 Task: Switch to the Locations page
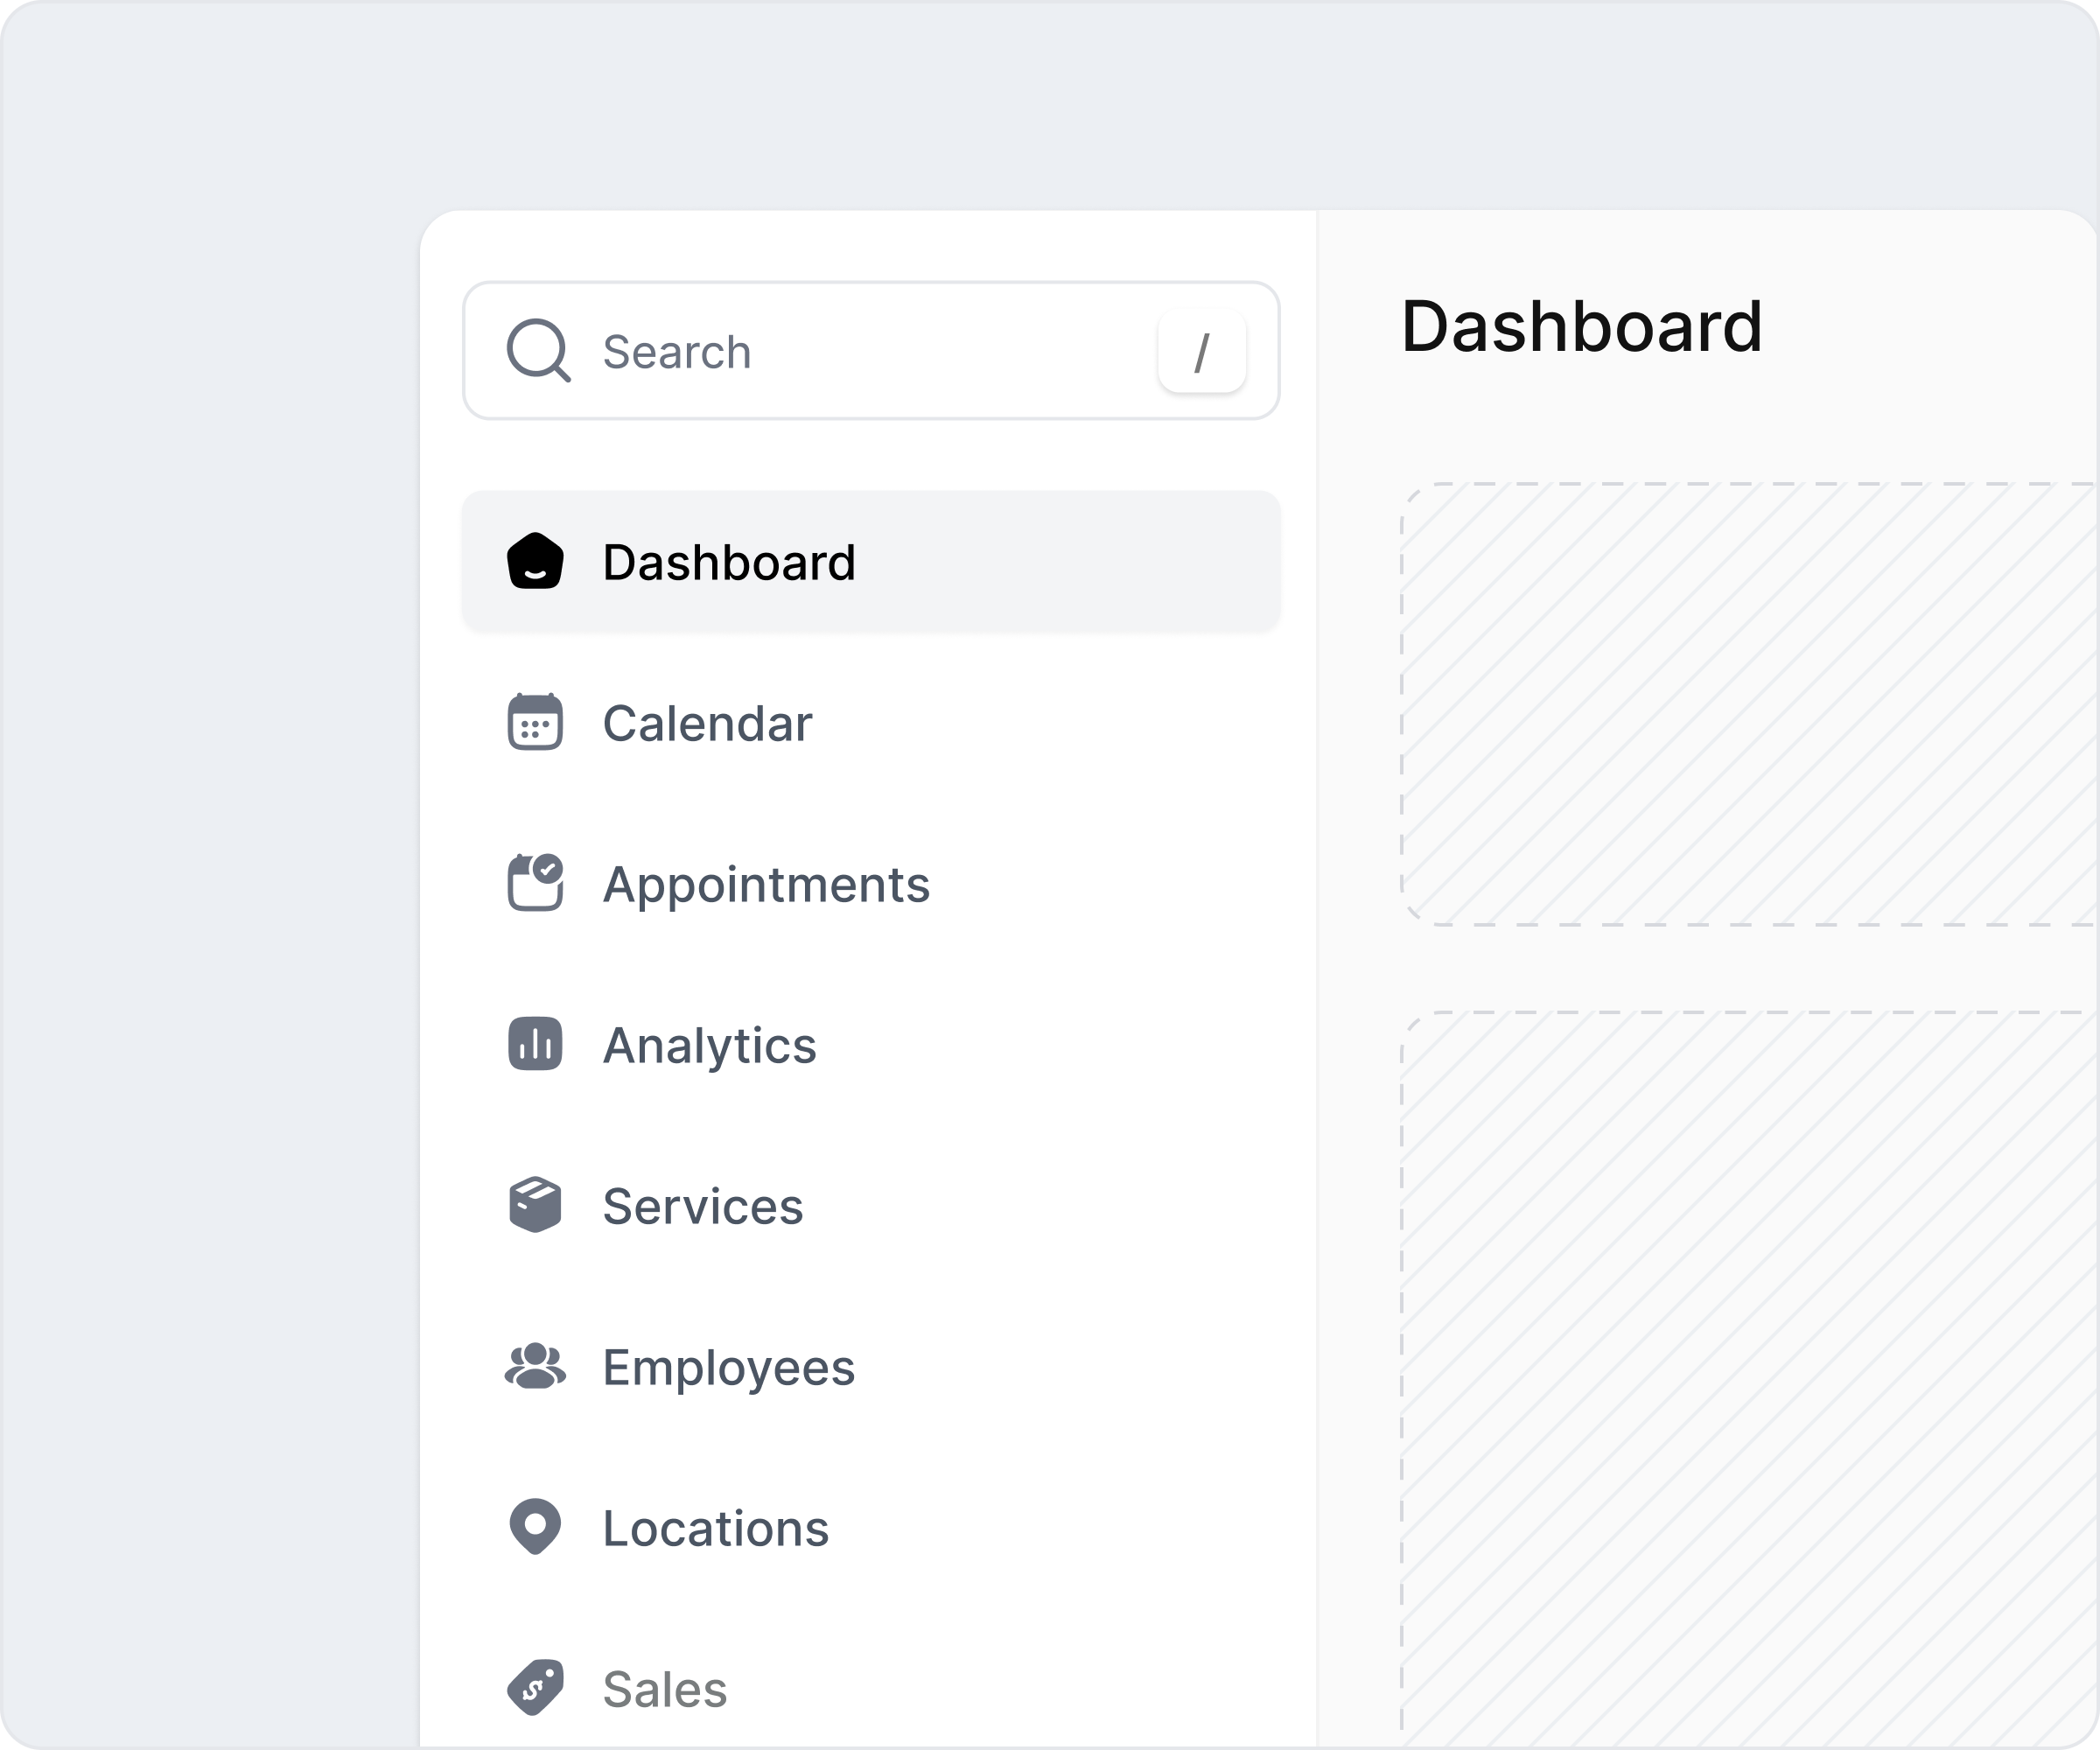coord(715,1528)
